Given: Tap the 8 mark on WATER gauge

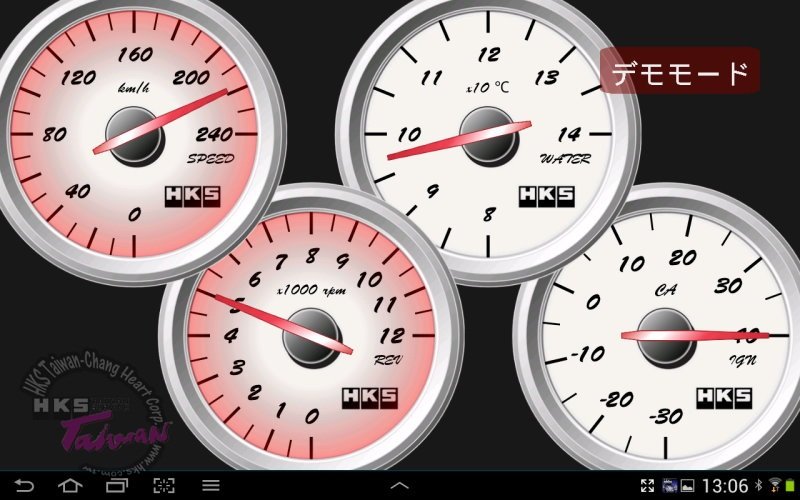Looking at the screenshot, I should pyautogui.click(x=489, y=214).
